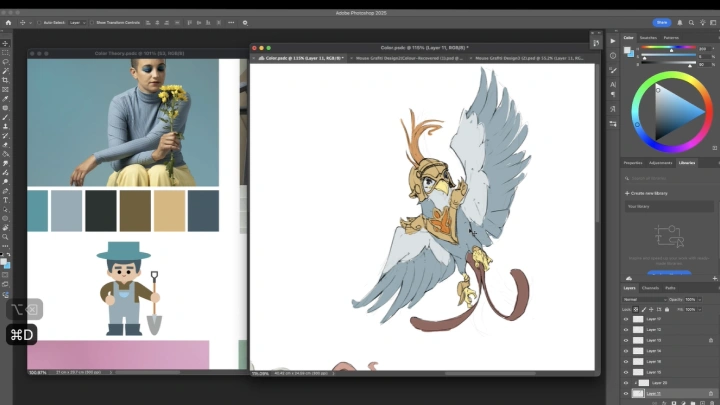The image size is (720, 405).
Task: Open the notifications bell icon
Action: (680, 22)
